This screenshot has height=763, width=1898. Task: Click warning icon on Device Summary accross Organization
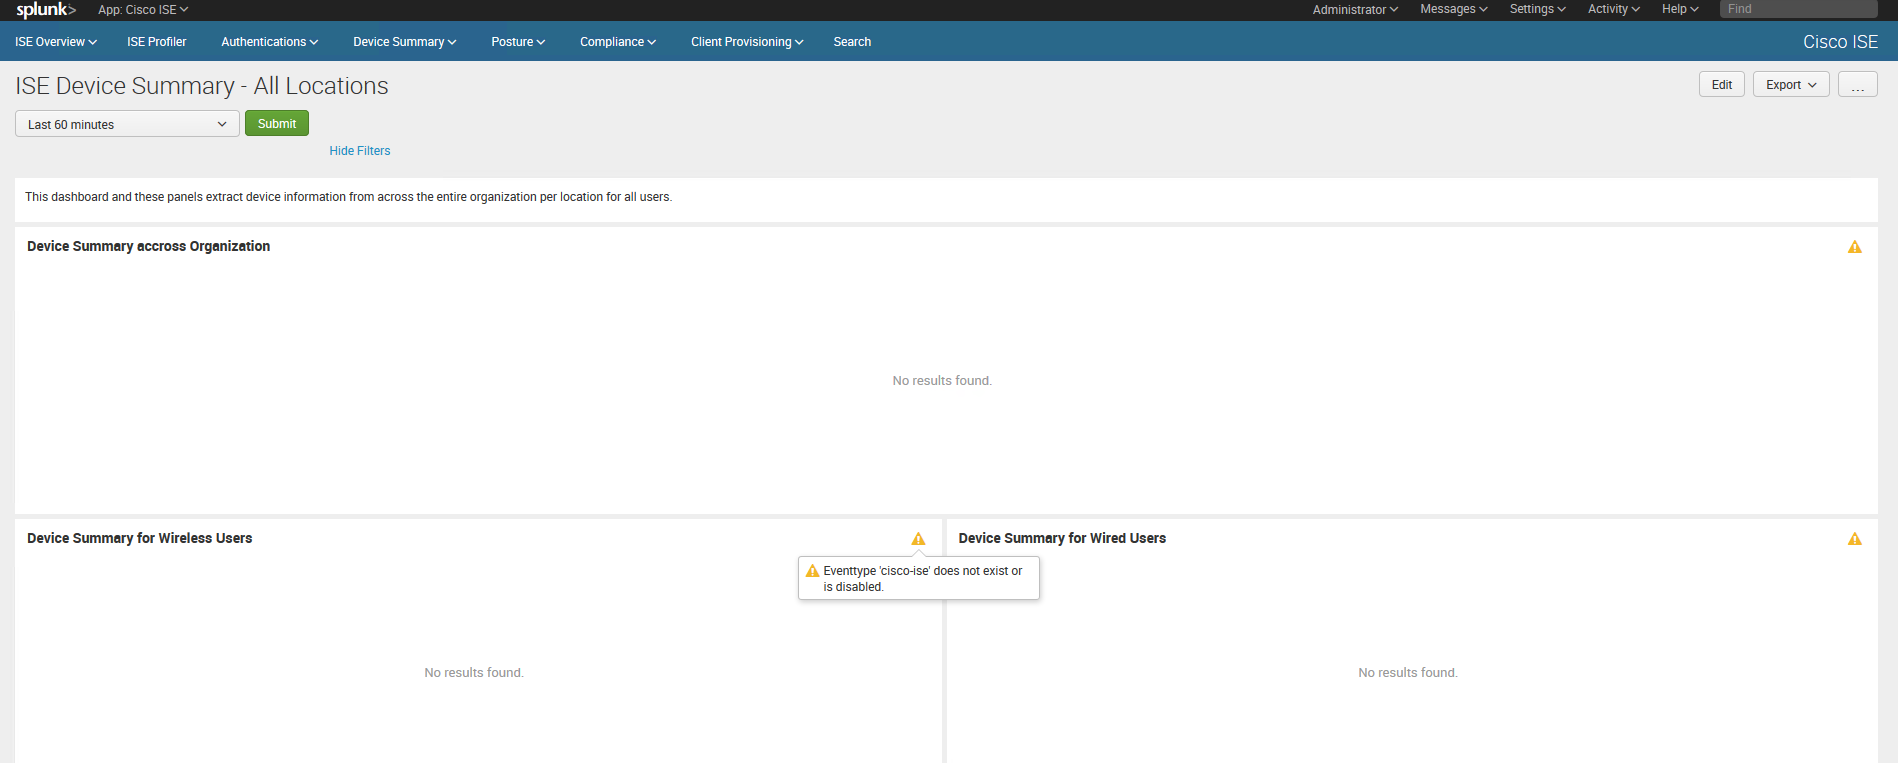coord(1854,247)
